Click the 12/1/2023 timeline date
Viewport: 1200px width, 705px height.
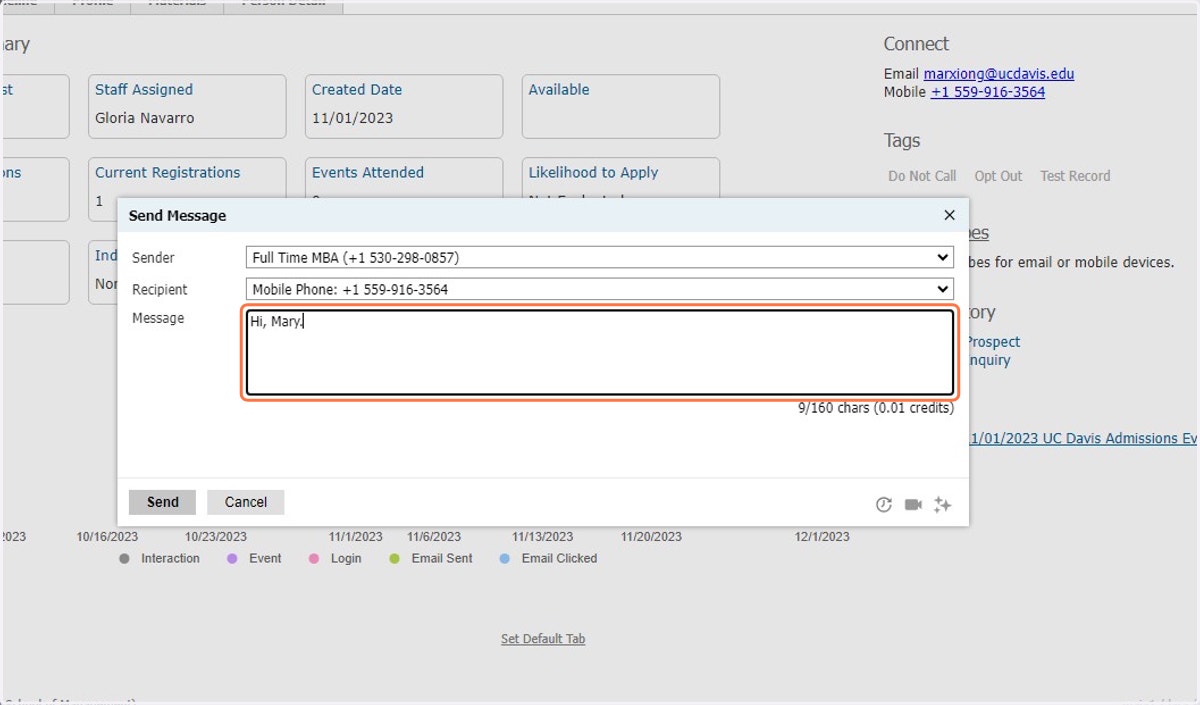coord(822,537)
